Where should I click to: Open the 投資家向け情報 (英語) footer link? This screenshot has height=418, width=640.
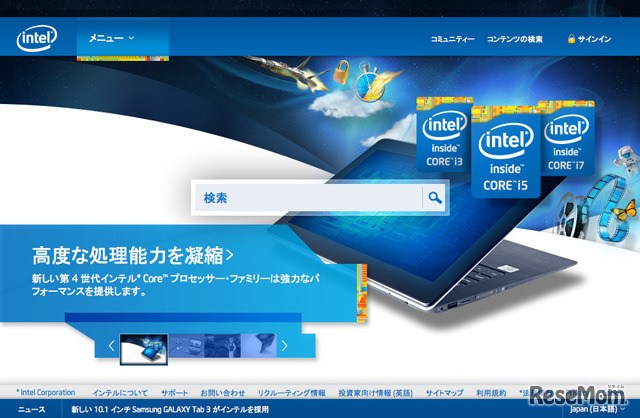[x=376, y=393]
